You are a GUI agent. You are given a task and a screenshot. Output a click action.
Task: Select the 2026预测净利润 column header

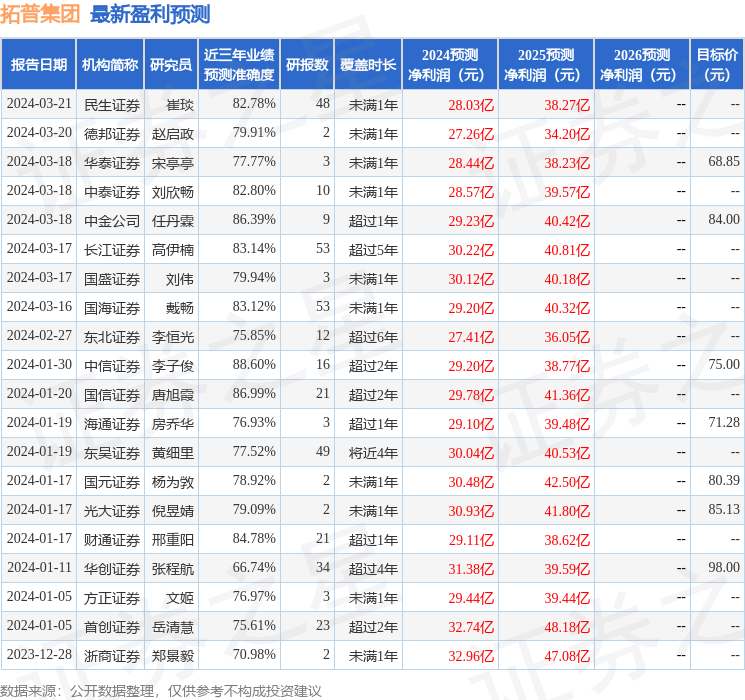(642, 65)
